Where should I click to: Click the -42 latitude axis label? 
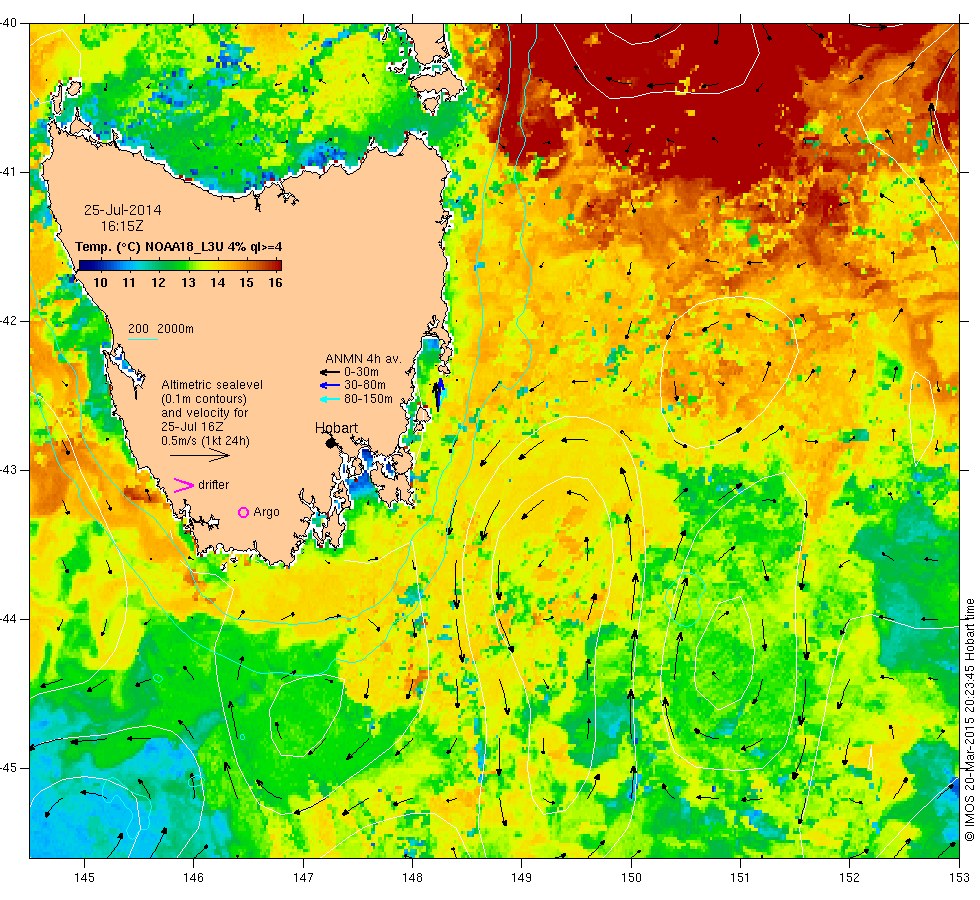(x=8, y=321)
